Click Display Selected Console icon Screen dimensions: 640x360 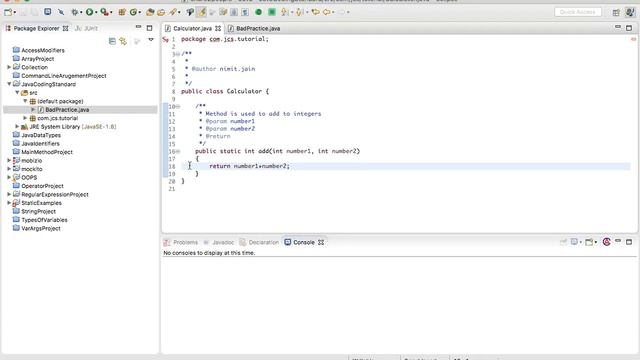574,242
